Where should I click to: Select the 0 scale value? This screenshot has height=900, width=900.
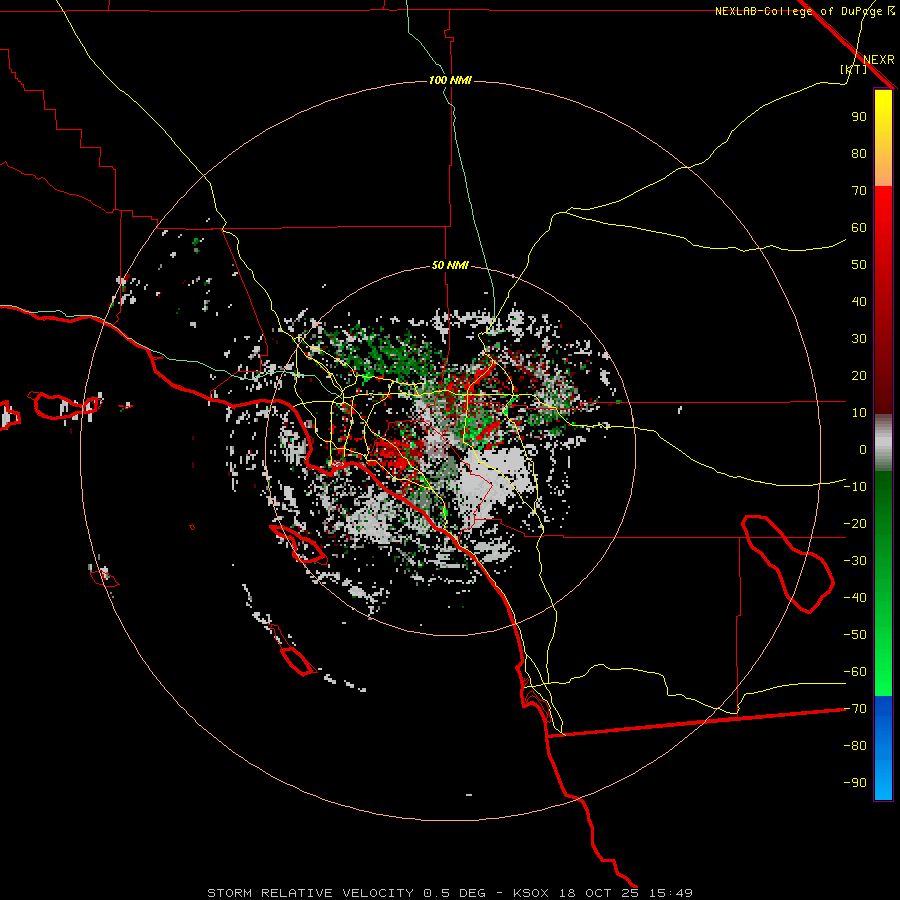pos(863,450)
